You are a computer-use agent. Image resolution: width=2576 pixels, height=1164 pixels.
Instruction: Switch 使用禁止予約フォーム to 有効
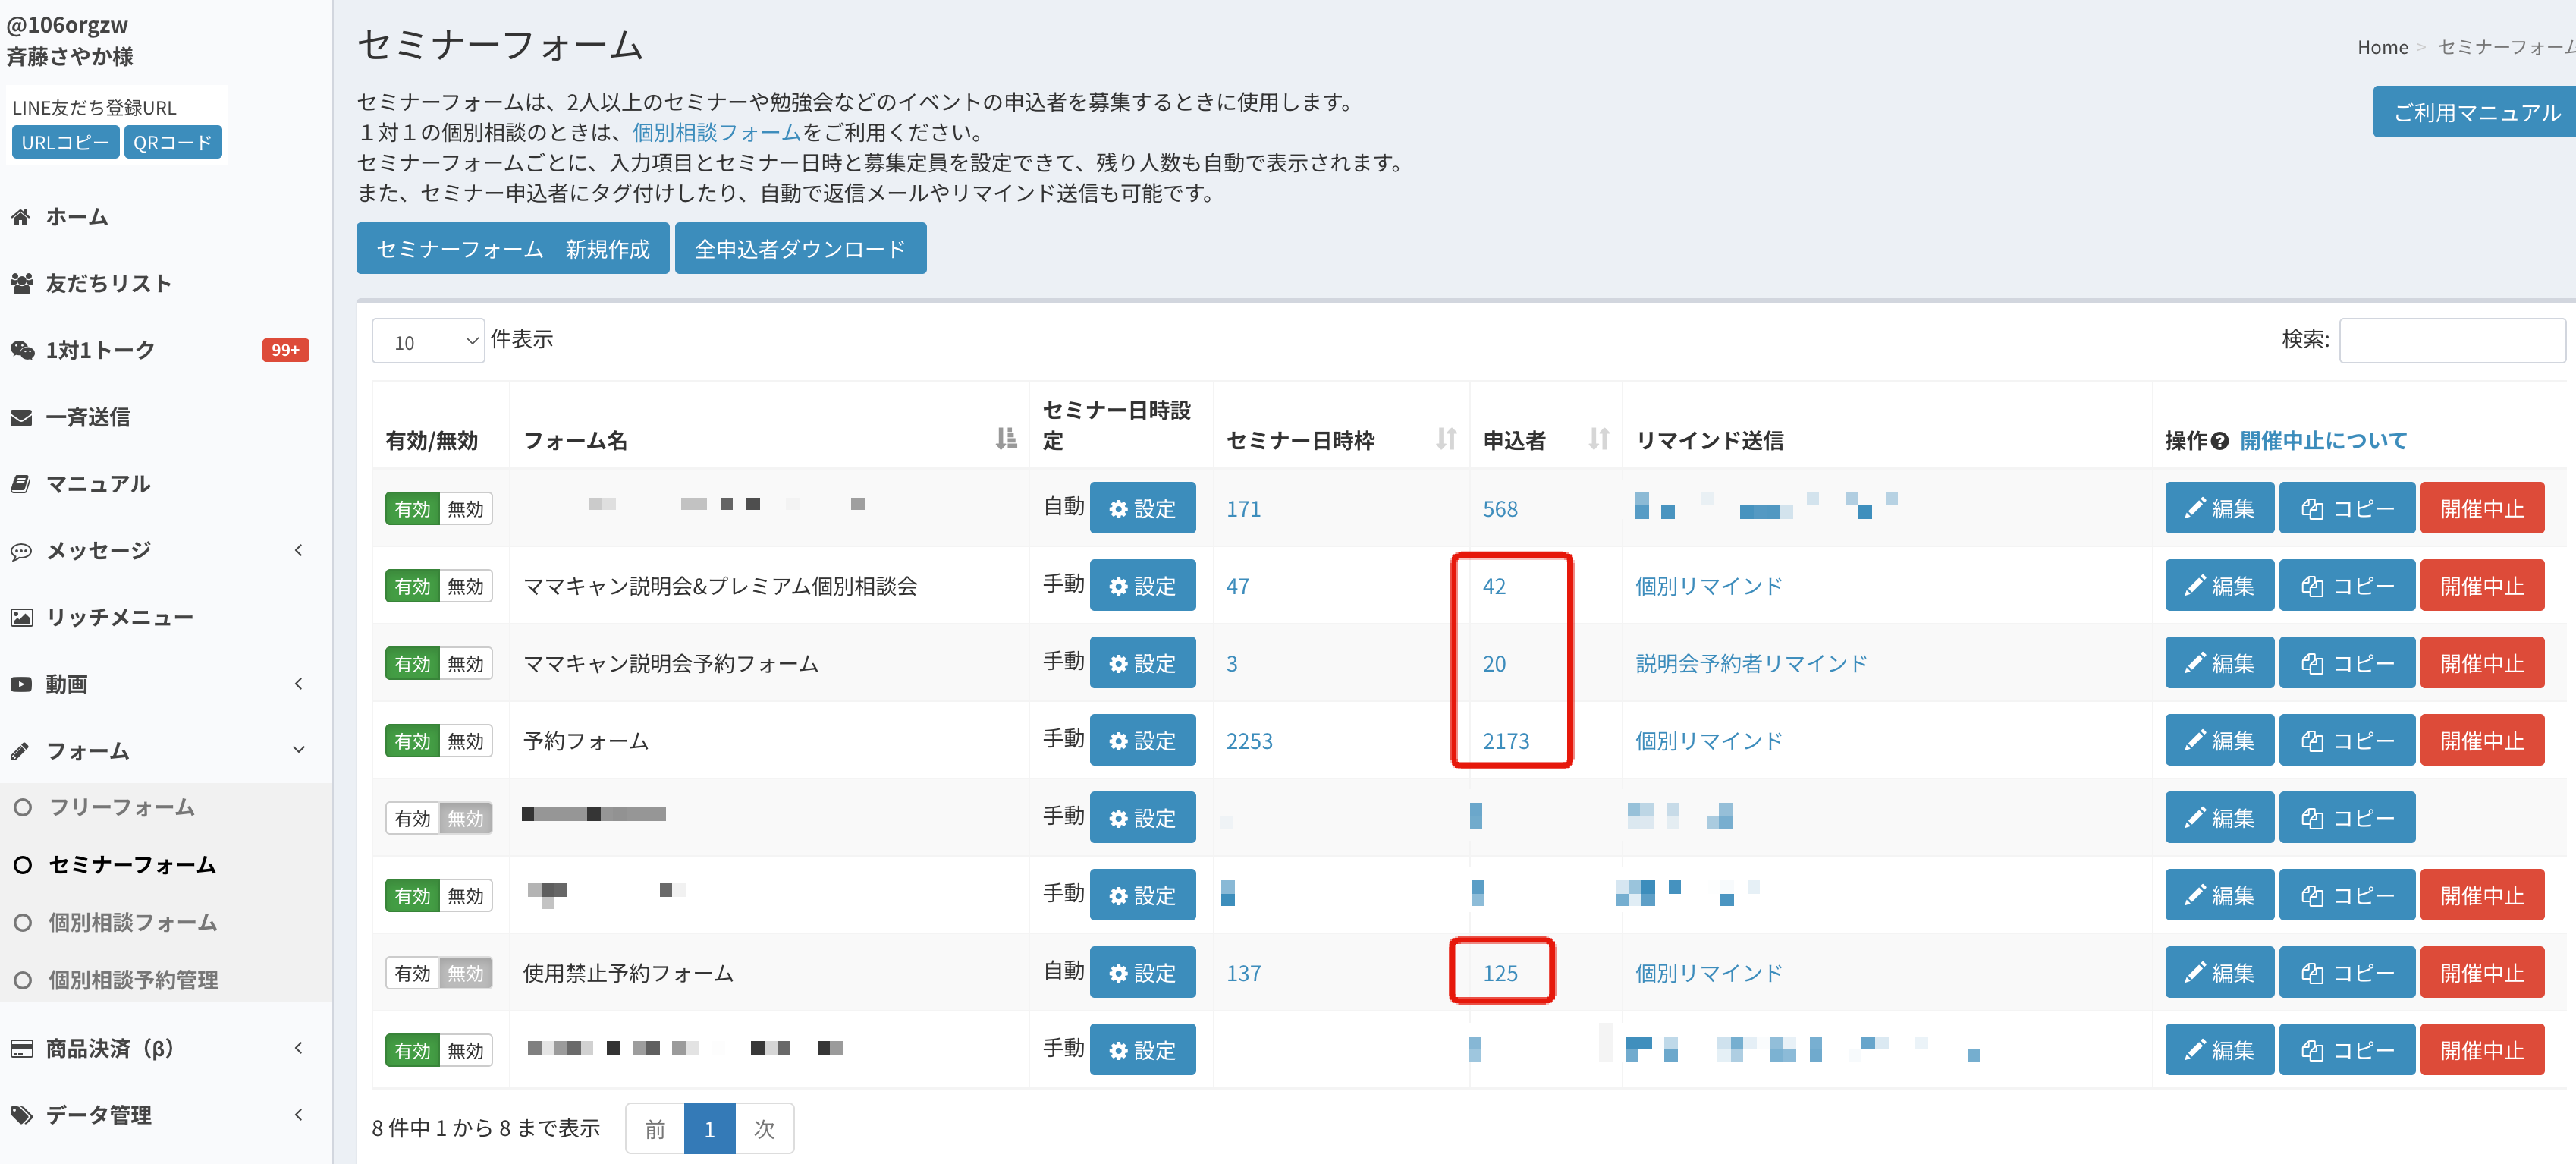point(412,973)
